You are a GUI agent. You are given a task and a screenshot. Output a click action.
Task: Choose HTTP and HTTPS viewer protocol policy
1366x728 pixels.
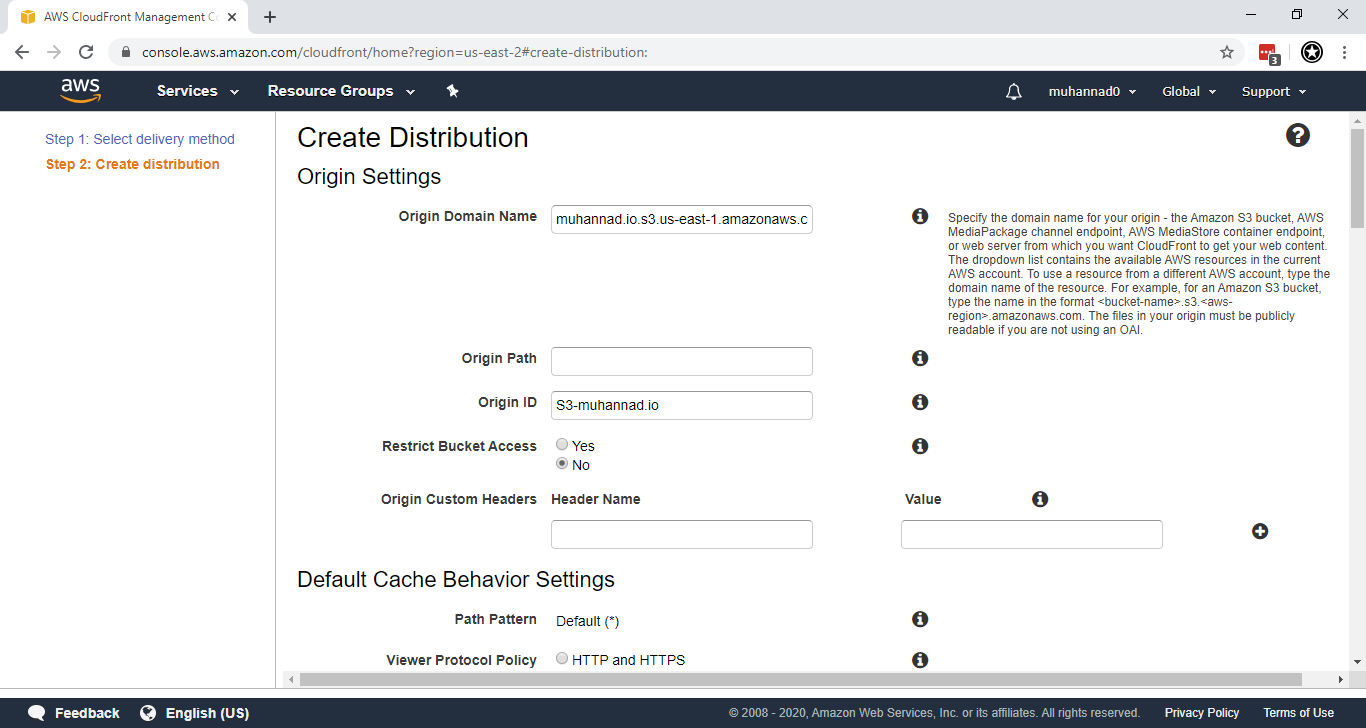tap(561, 658)
